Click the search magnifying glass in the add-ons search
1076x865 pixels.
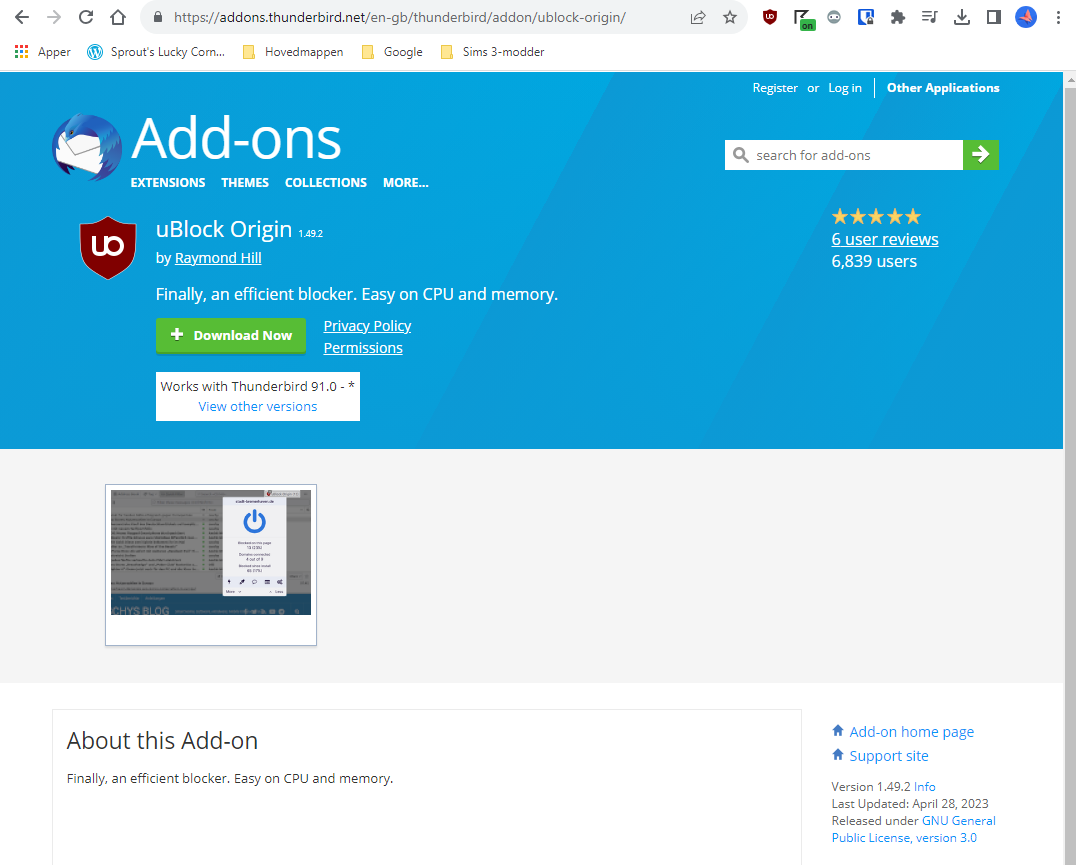point(741,155)
